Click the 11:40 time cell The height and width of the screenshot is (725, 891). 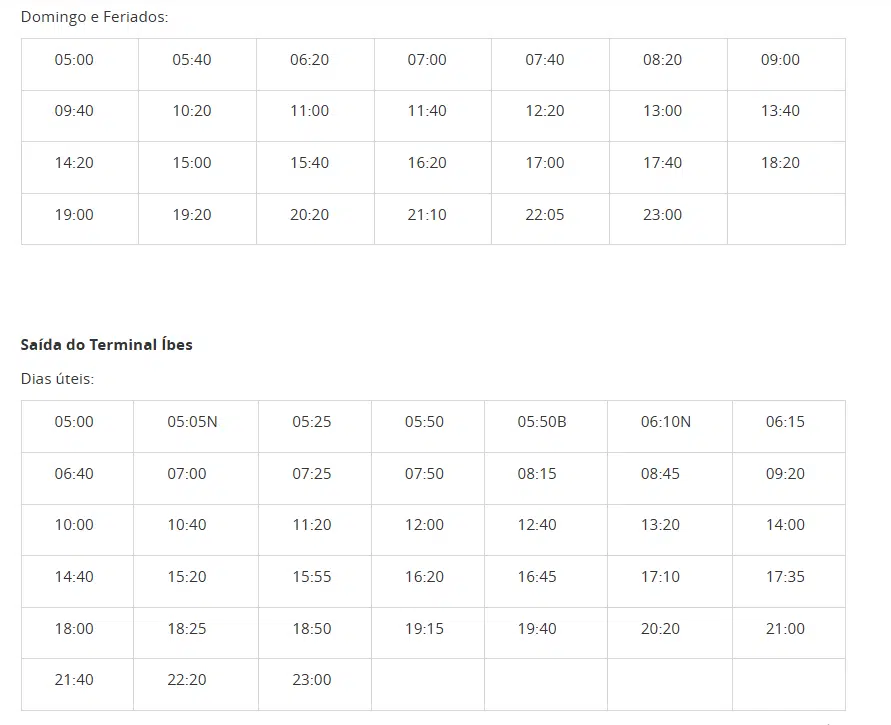427,111
